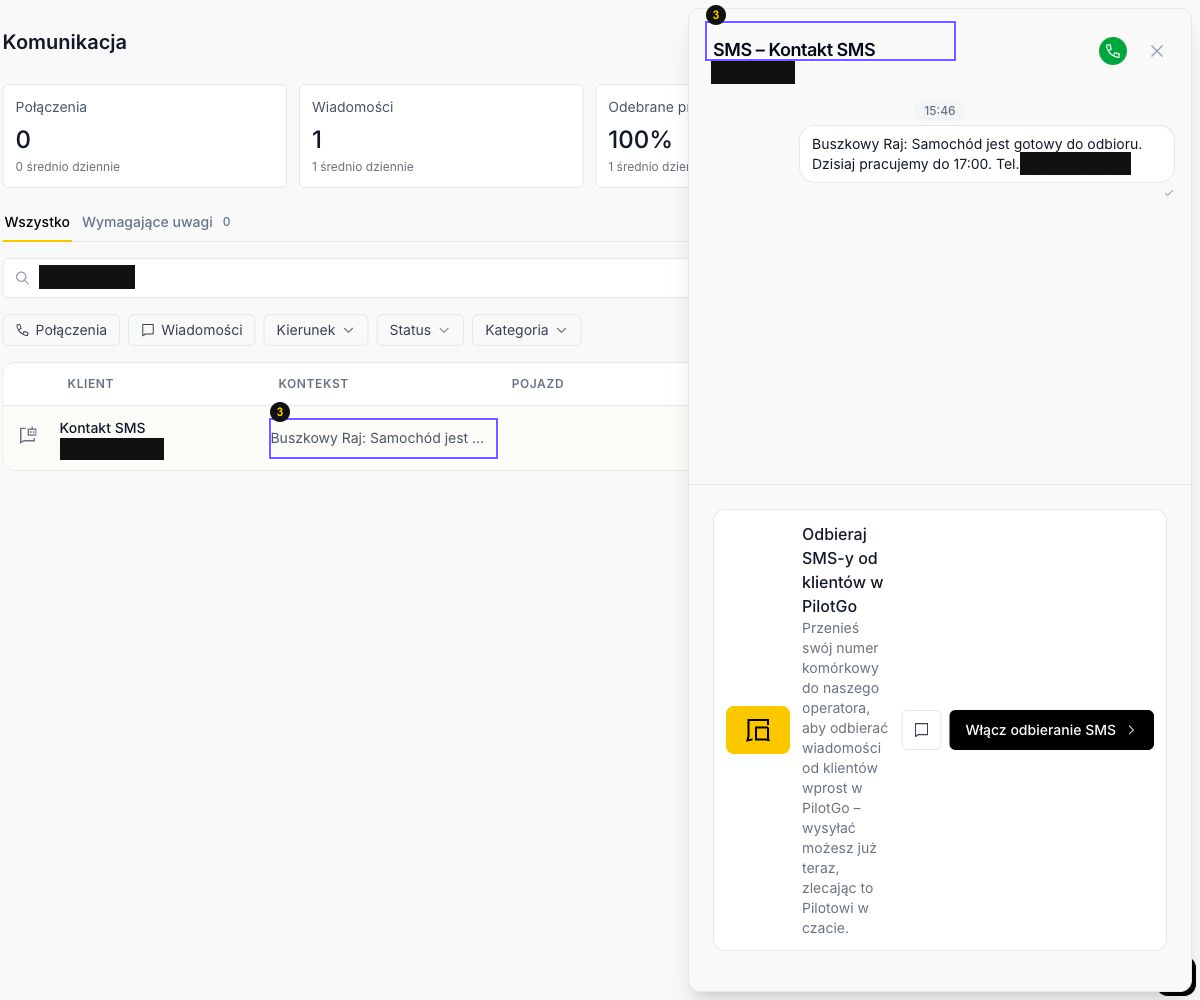Click the delivered checkmark under the sent message
Image resolution: width=1200 pixels, height=1000 pixels.
pos(1169,192)
